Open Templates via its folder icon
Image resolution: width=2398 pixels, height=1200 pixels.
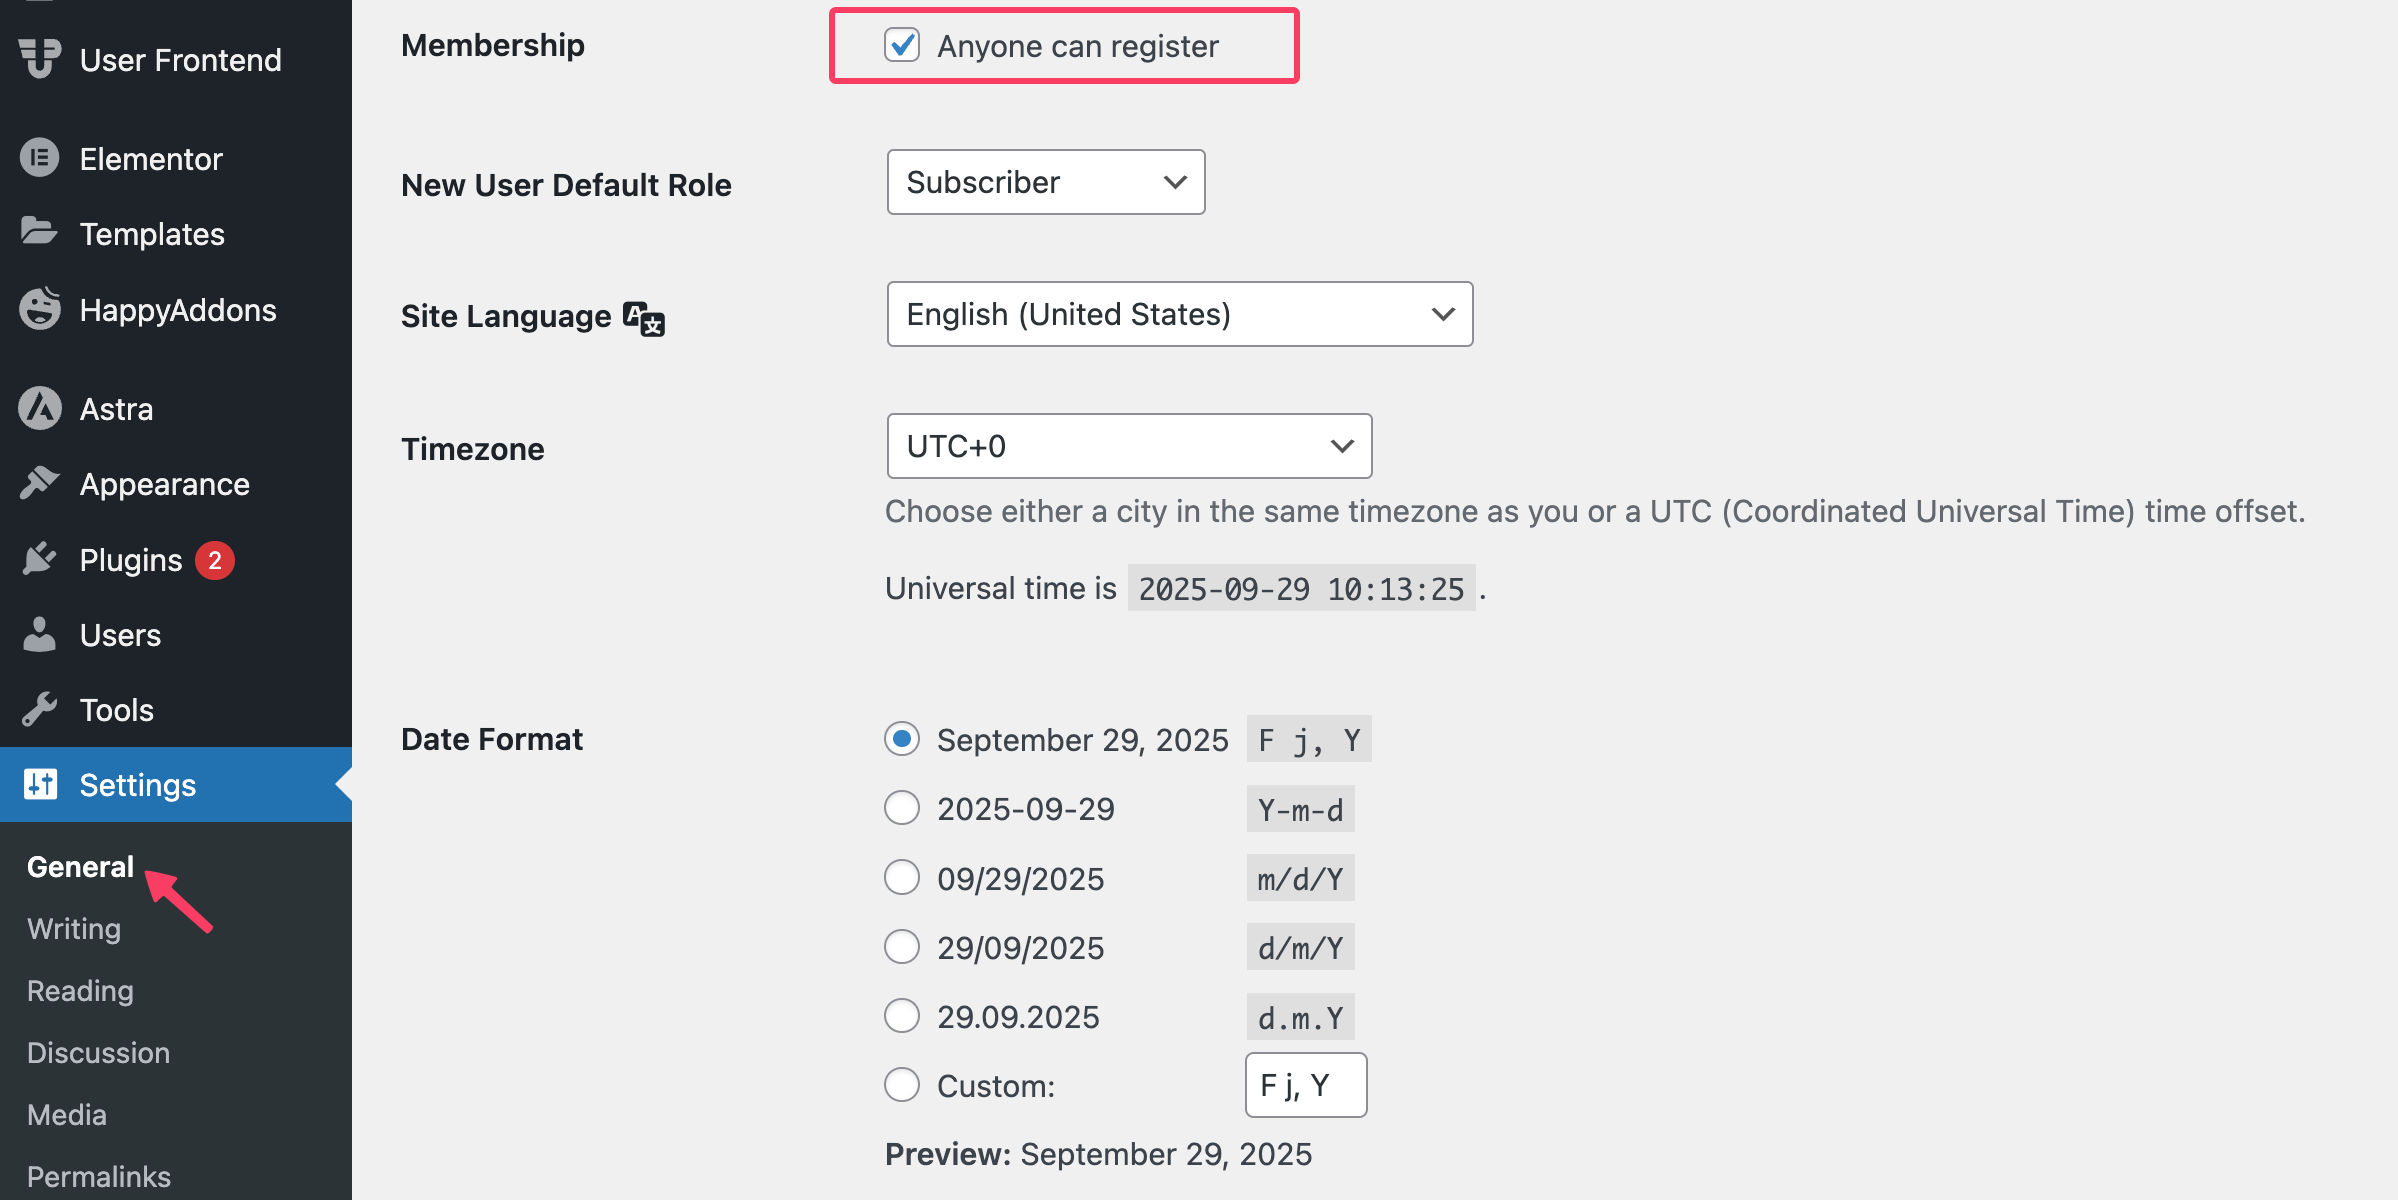[x=40, y=232]
